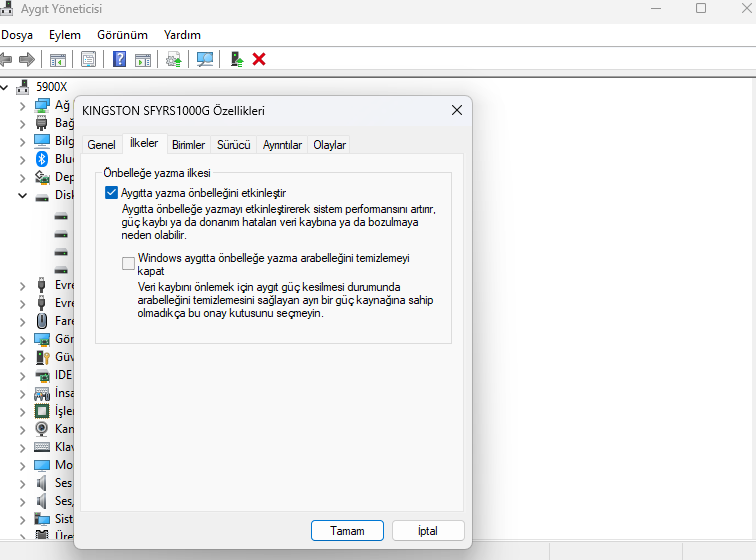
Task: Uncheck 'Aygıtta yazma önbelleğini etkinleştir' checkbox
Action: (x=111, y=193)
